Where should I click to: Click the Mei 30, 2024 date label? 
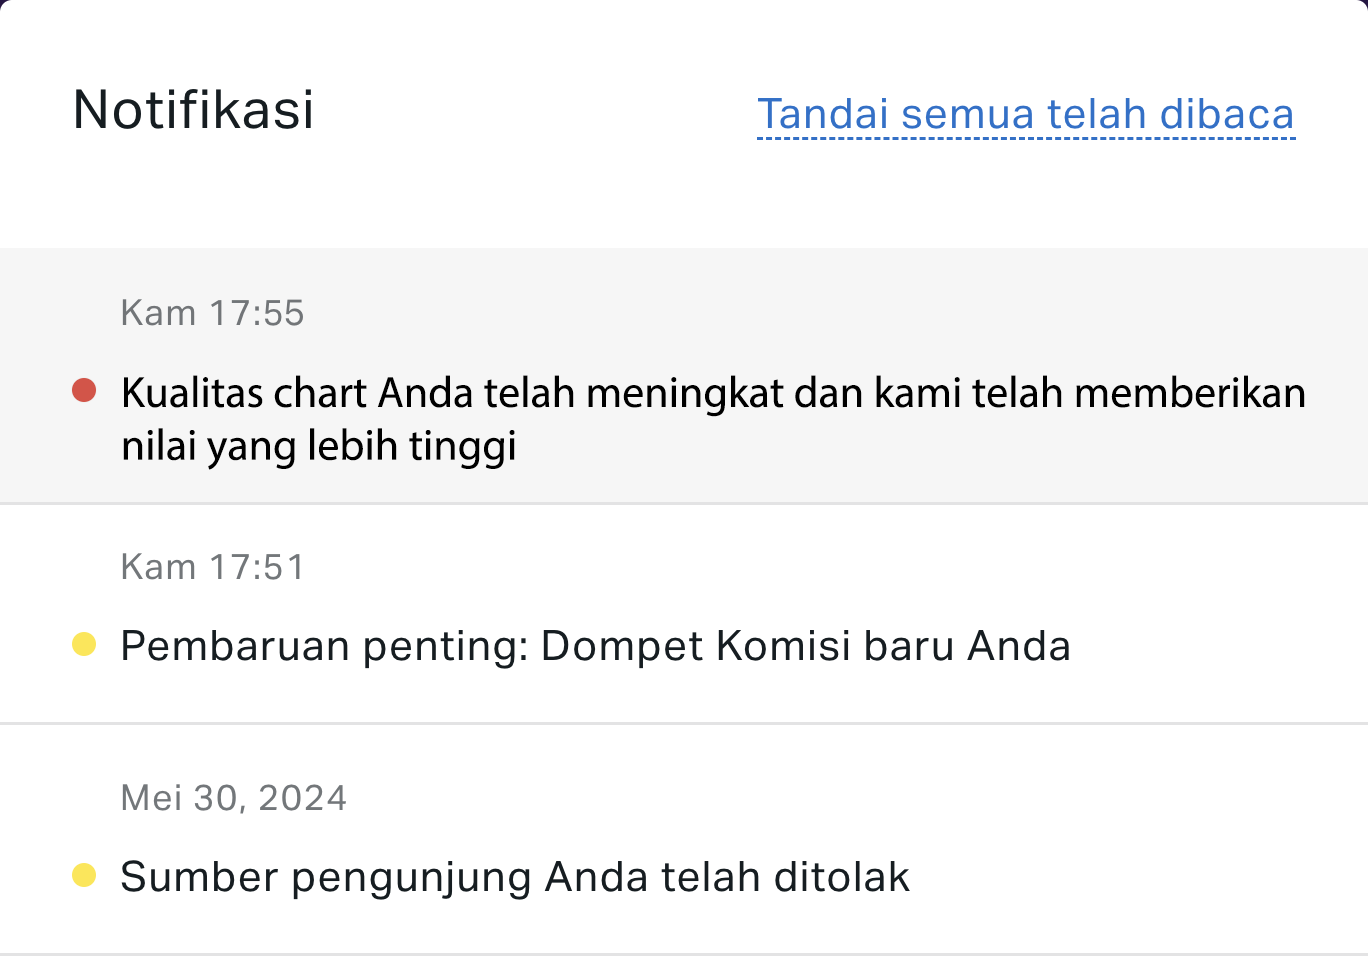pyautogui.click(x=233, y=797)
